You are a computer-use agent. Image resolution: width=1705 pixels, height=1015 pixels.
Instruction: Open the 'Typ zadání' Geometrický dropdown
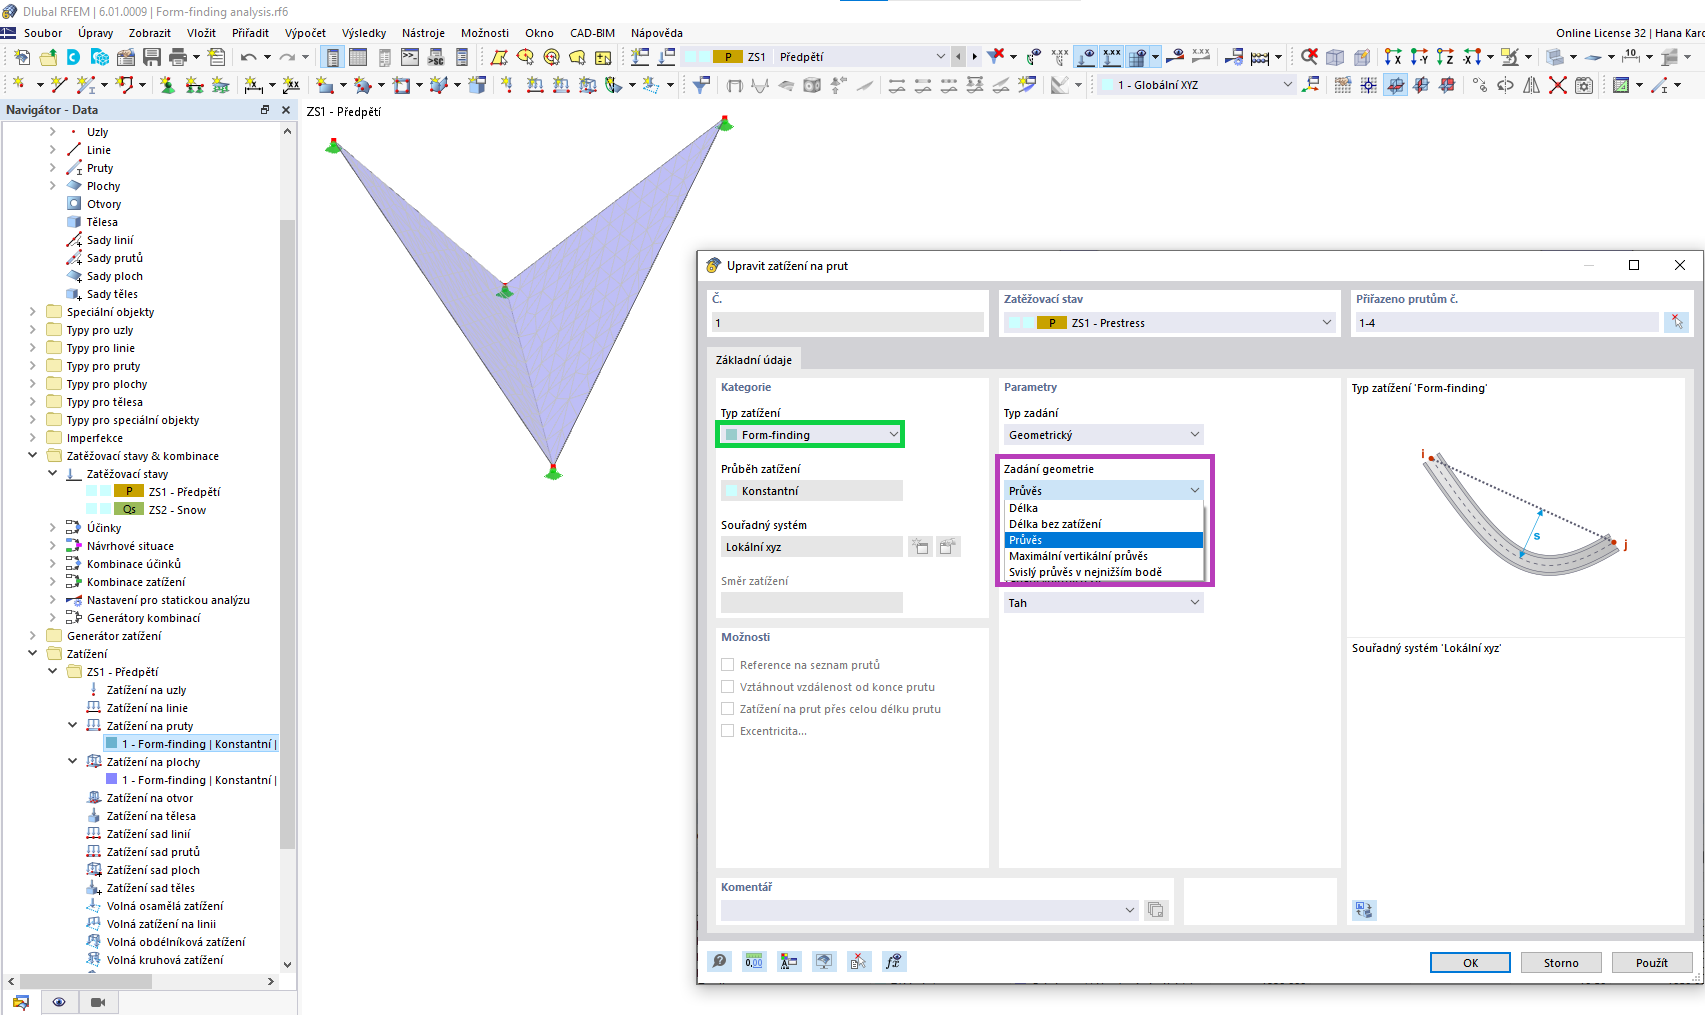[1103, 434]
